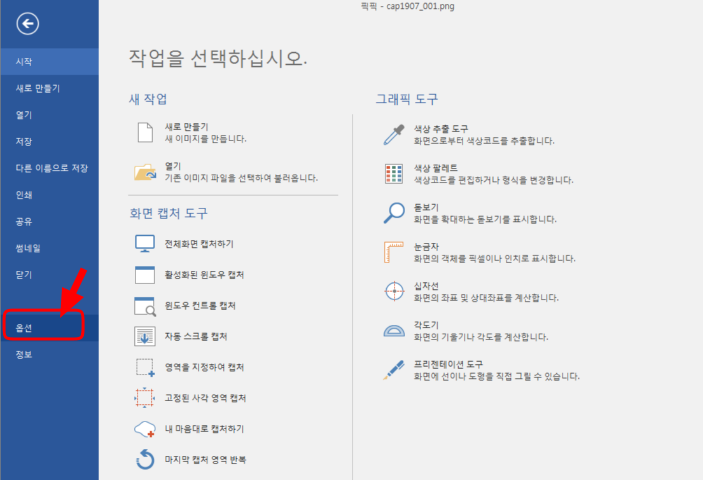
Task: Click the 돋보기 title text
Action: coord(426,208)
